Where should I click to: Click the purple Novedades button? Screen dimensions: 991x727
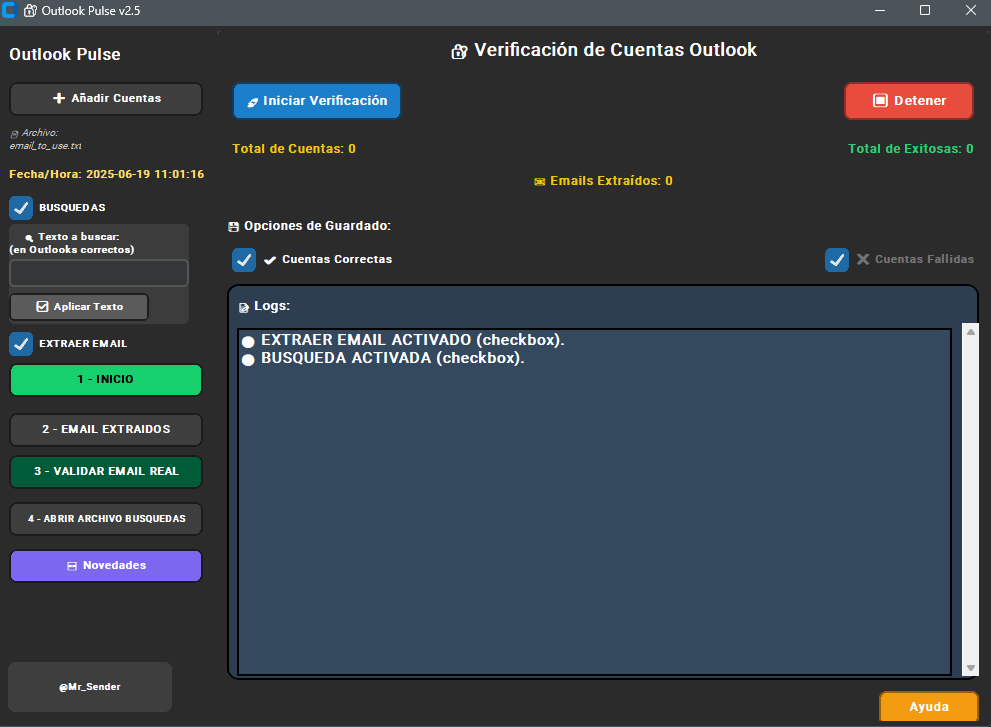point(105,565)
